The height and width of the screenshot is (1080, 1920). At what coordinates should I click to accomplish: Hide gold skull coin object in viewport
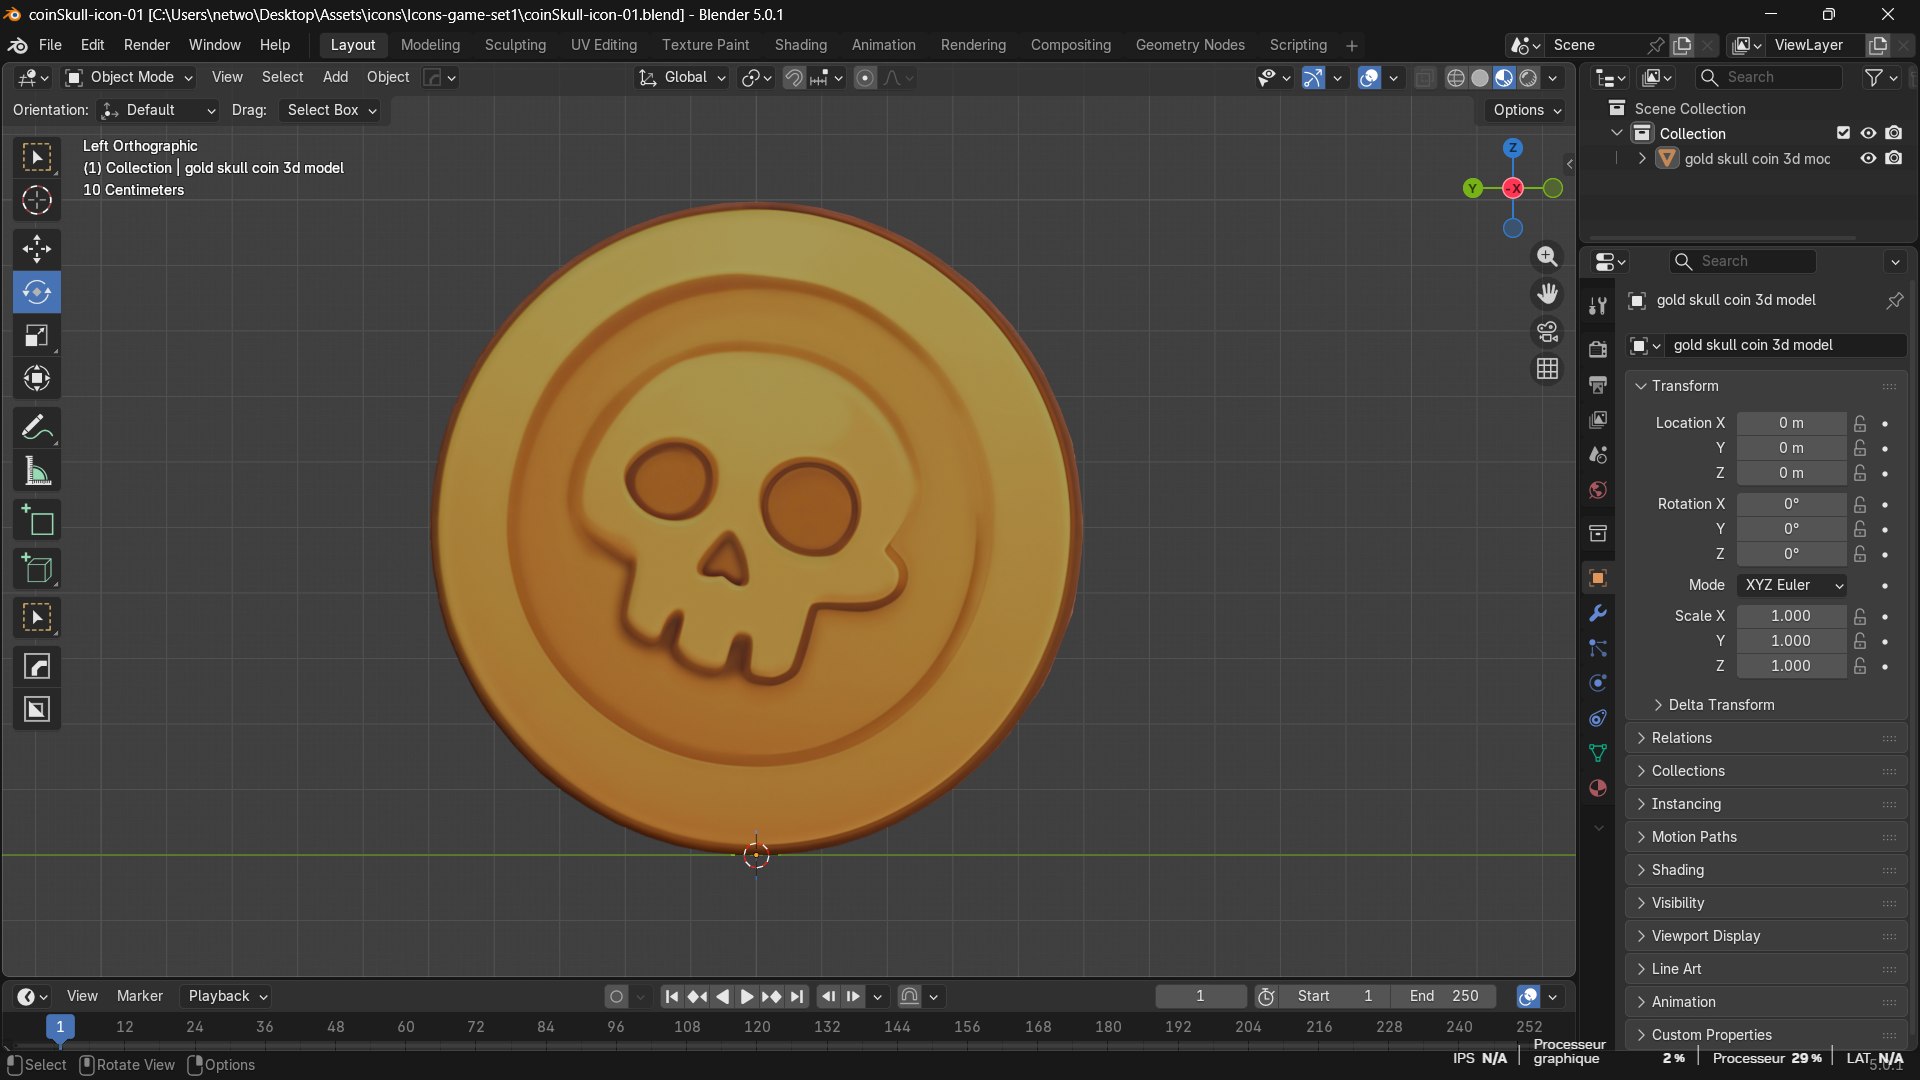pos(1867,158)
